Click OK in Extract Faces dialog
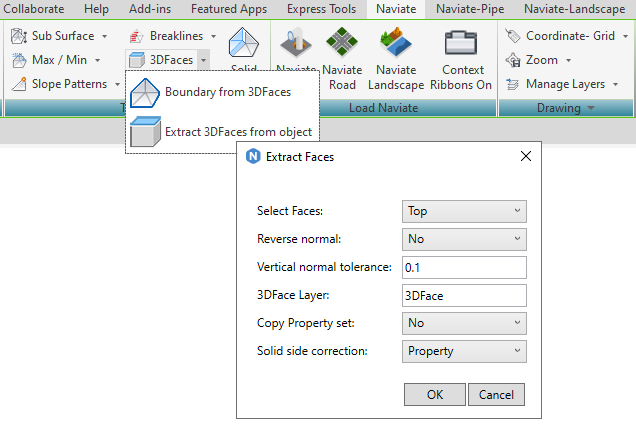This screenshot has width=636, height=424. pyautogui.click(x=435, y=394)
